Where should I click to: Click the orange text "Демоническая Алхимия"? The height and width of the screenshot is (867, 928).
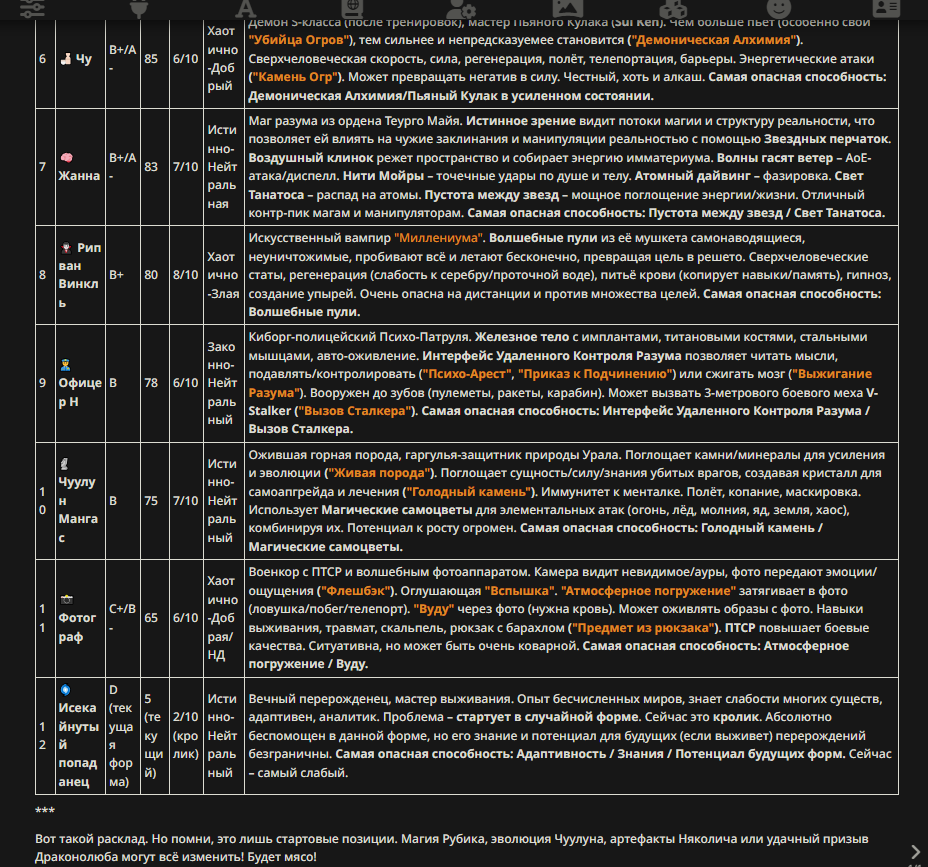pyautogui.click(x=714, y=40)
